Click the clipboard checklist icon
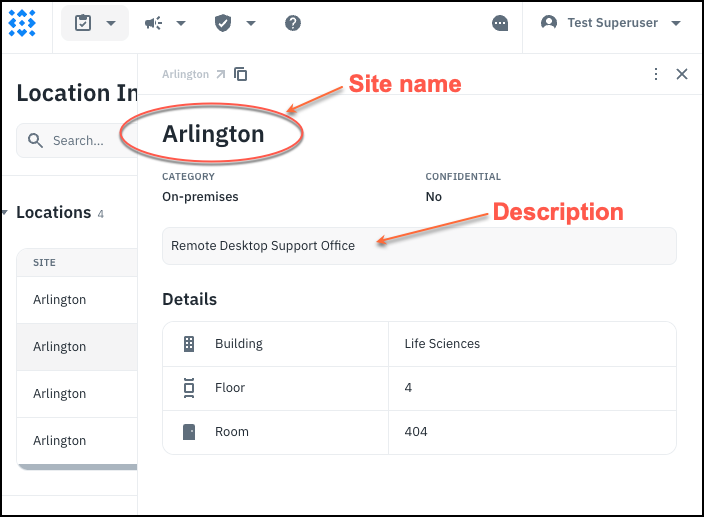Image resolution: width=704 pixels, height=517 pixels. tap(84, 23)
